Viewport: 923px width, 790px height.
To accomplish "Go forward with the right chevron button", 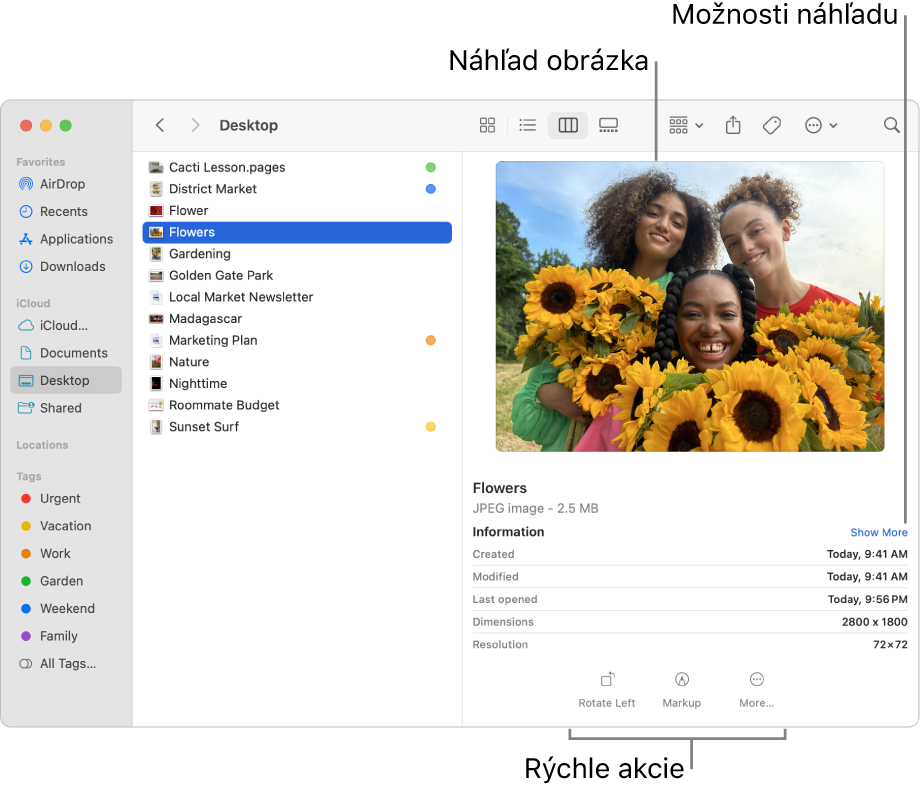I will pyautogui.click(x=195, y=125).
